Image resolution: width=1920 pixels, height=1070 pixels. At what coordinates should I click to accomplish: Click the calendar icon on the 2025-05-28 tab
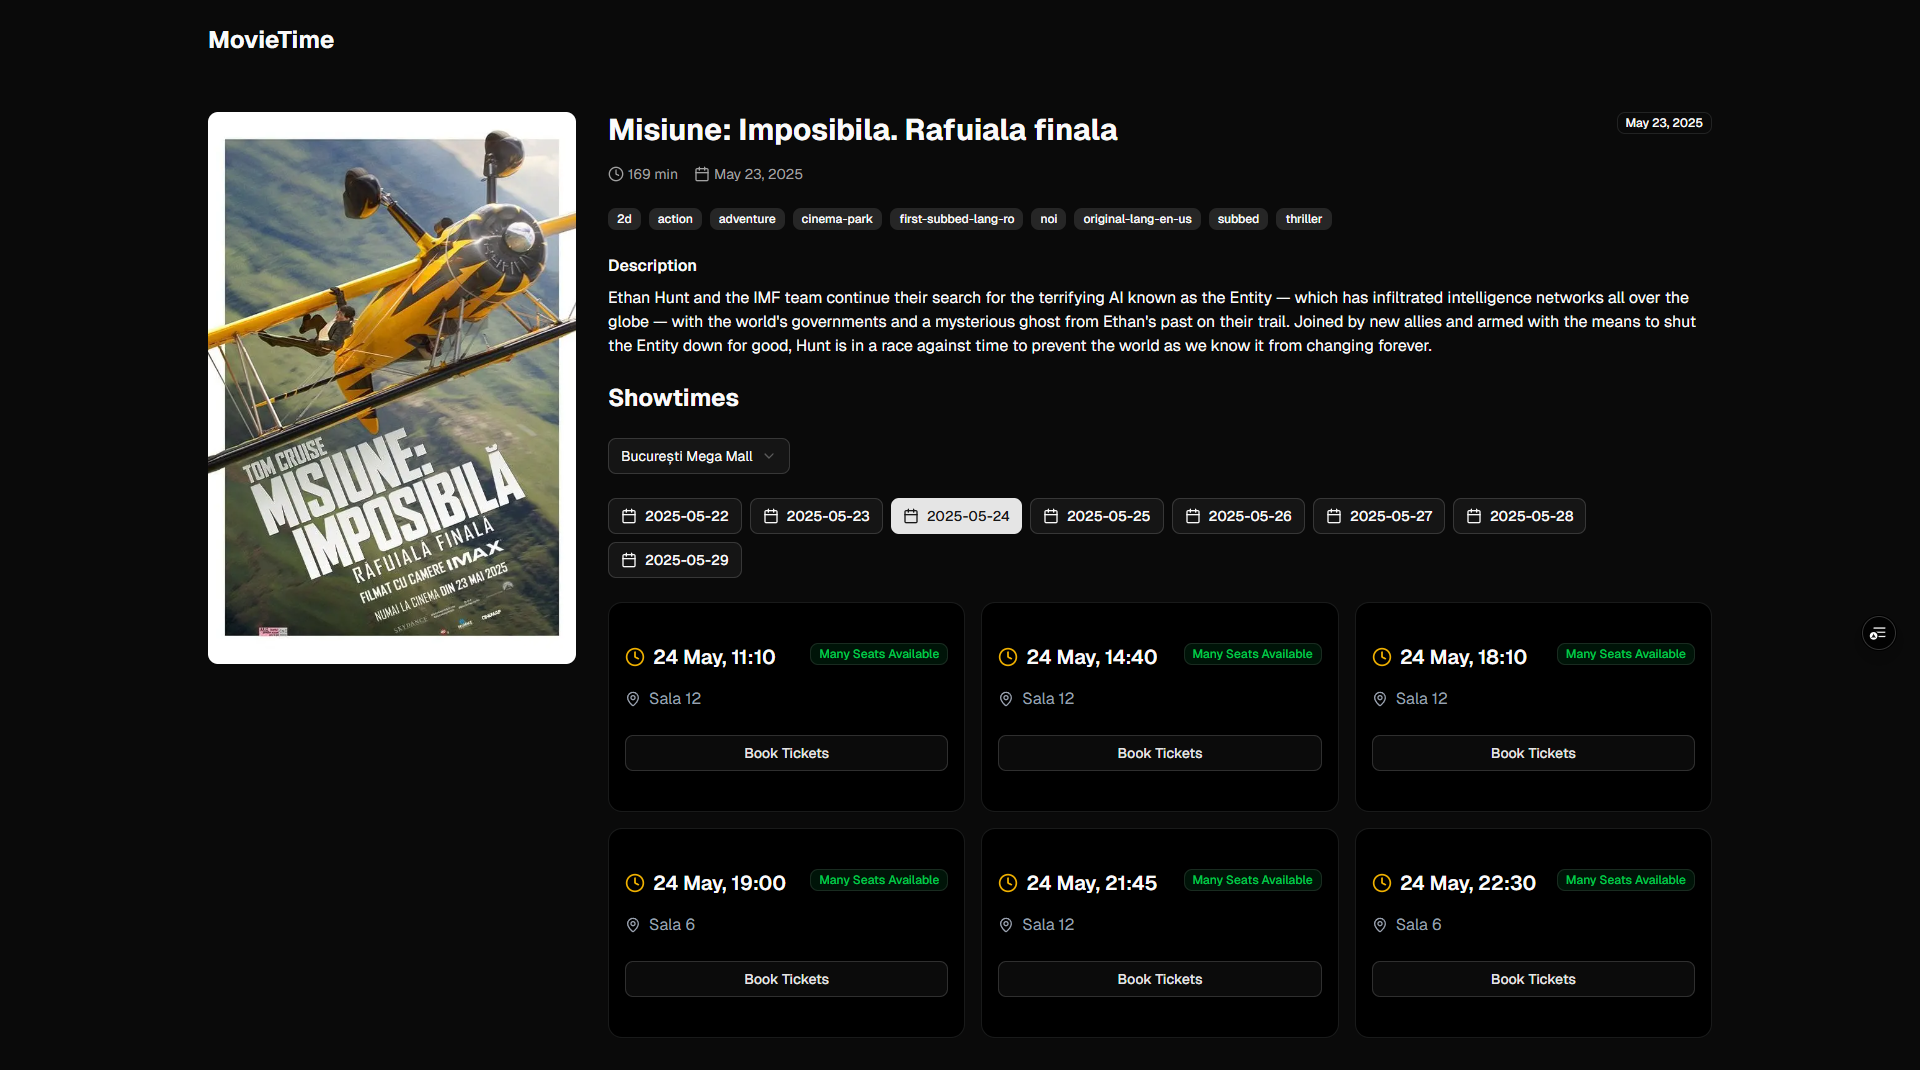[1474, 516]
